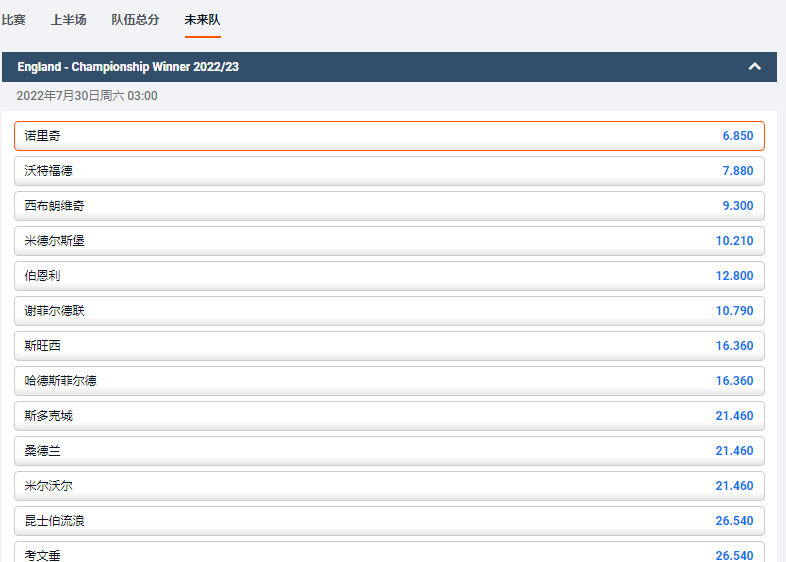The image size is (786, 562).
Task: Pick 斯旺西 odds 16.360
Action: [x=389, y=346]
